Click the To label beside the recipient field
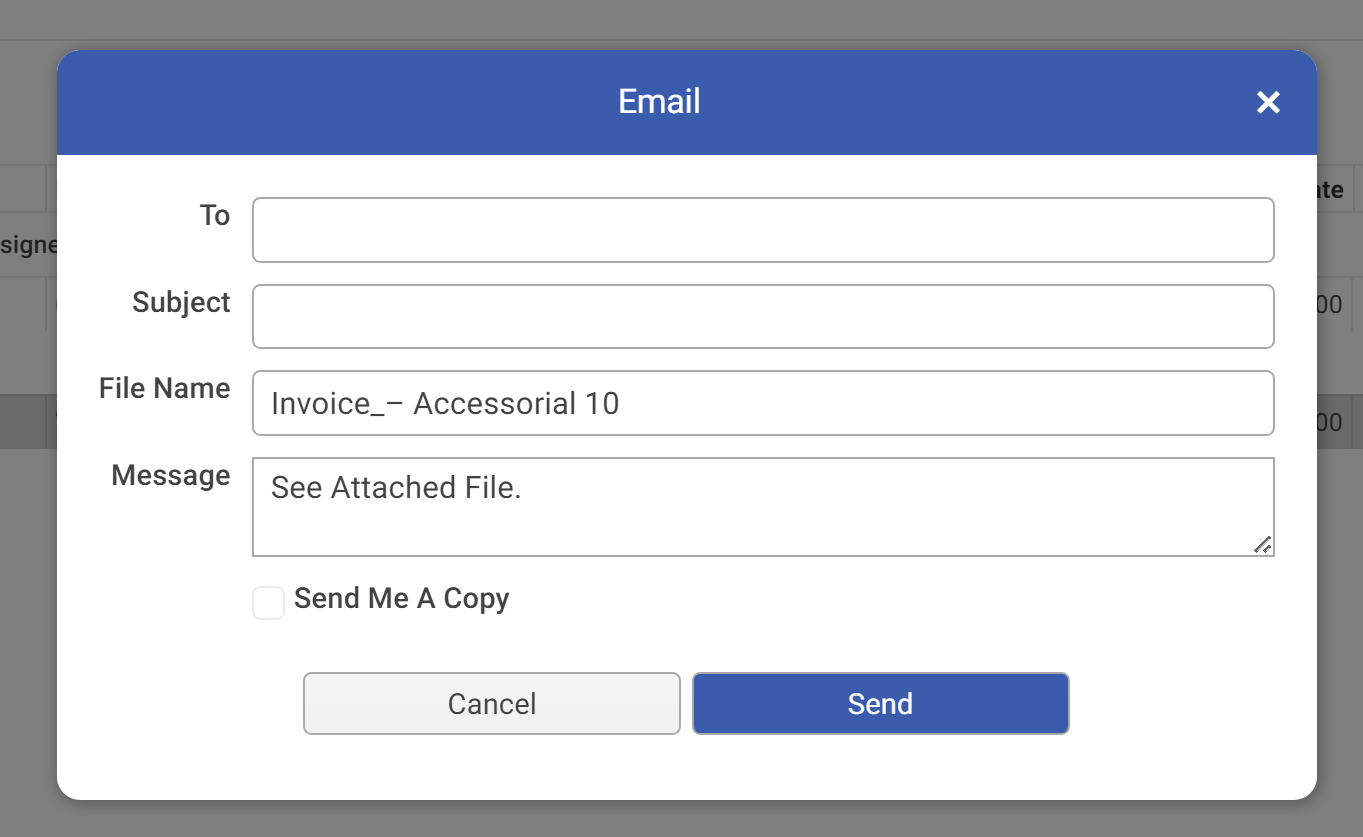Image resolution: width=1363 pixels, height=837 pixels. 214,215
